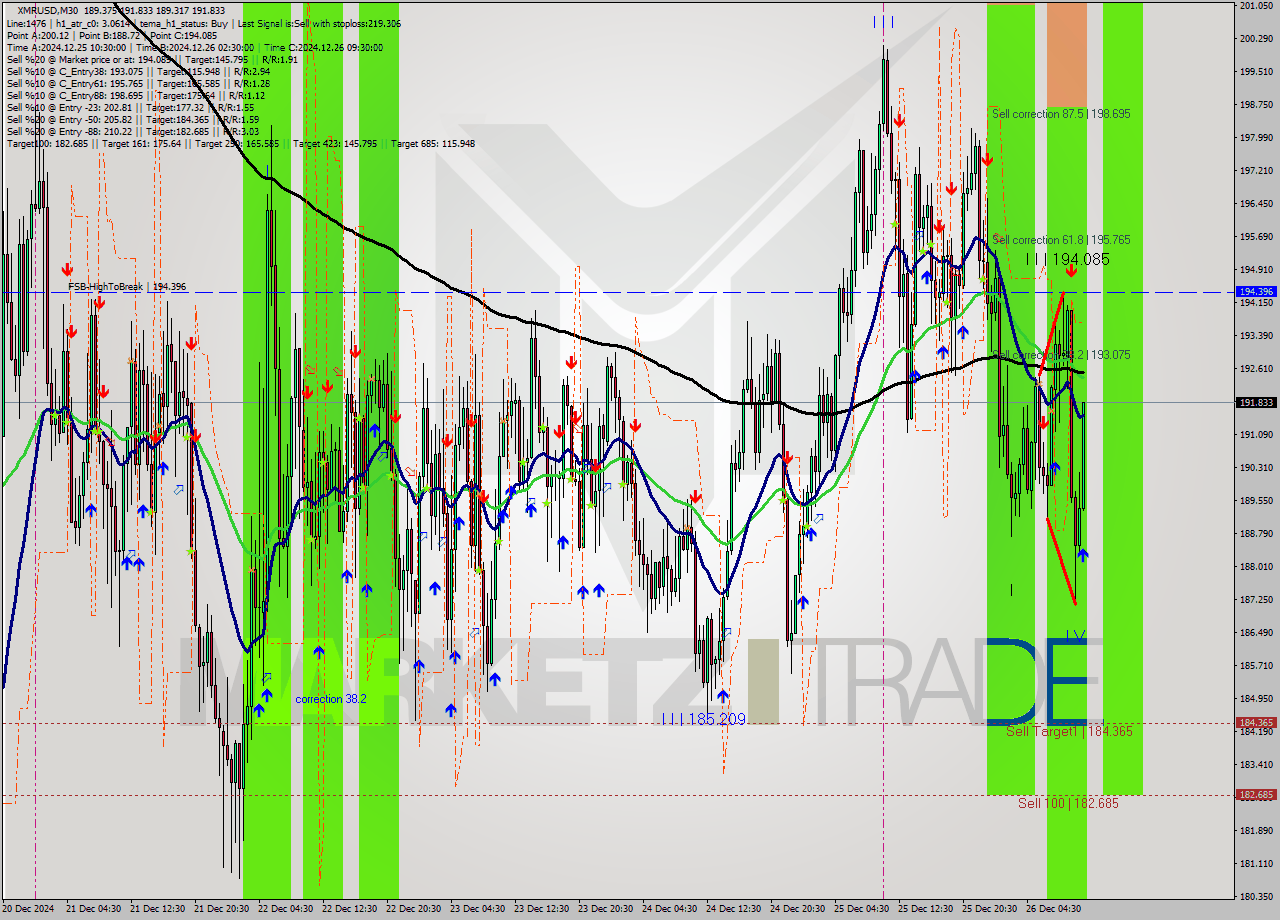Click the 192.61 price axis value

click(x=1256, y=368)
